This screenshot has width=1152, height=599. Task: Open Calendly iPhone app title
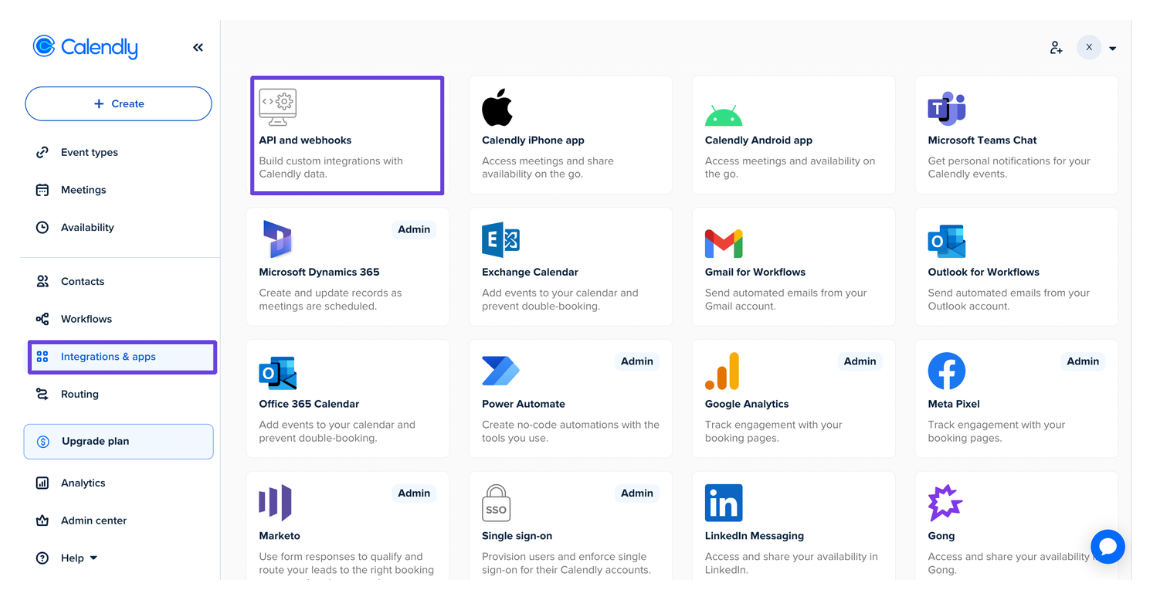tap(533, 140)
